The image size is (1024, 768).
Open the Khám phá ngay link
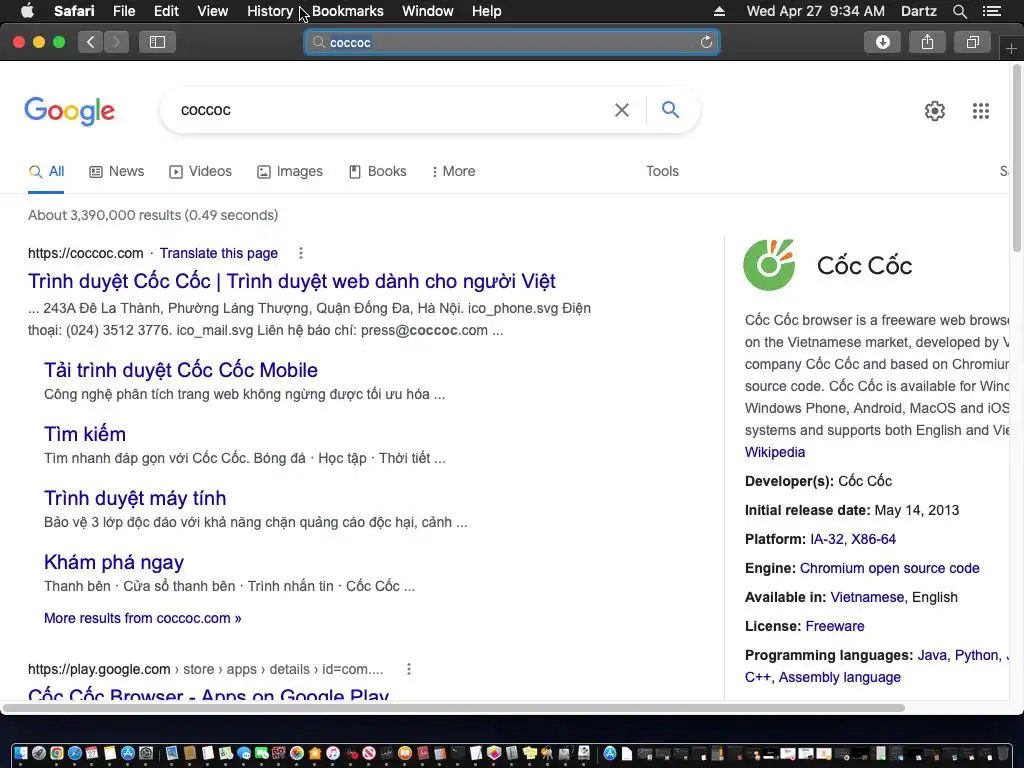pos(114,562)
